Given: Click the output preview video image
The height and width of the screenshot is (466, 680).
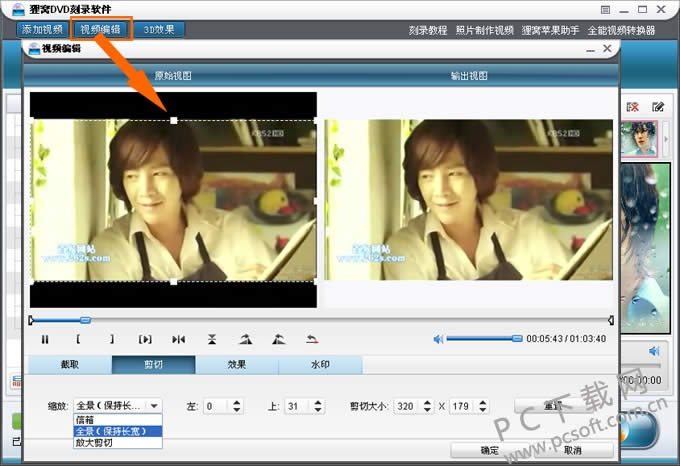Looking at the screenshot, I should click(469, 200).
